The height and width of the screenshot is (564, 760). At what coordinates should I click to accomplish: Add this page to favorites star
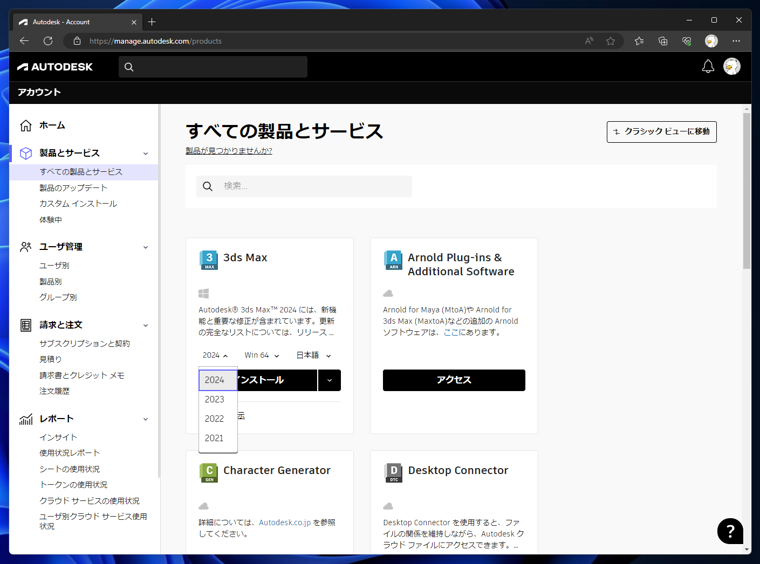pyautogui.click(x=611, y=41)
